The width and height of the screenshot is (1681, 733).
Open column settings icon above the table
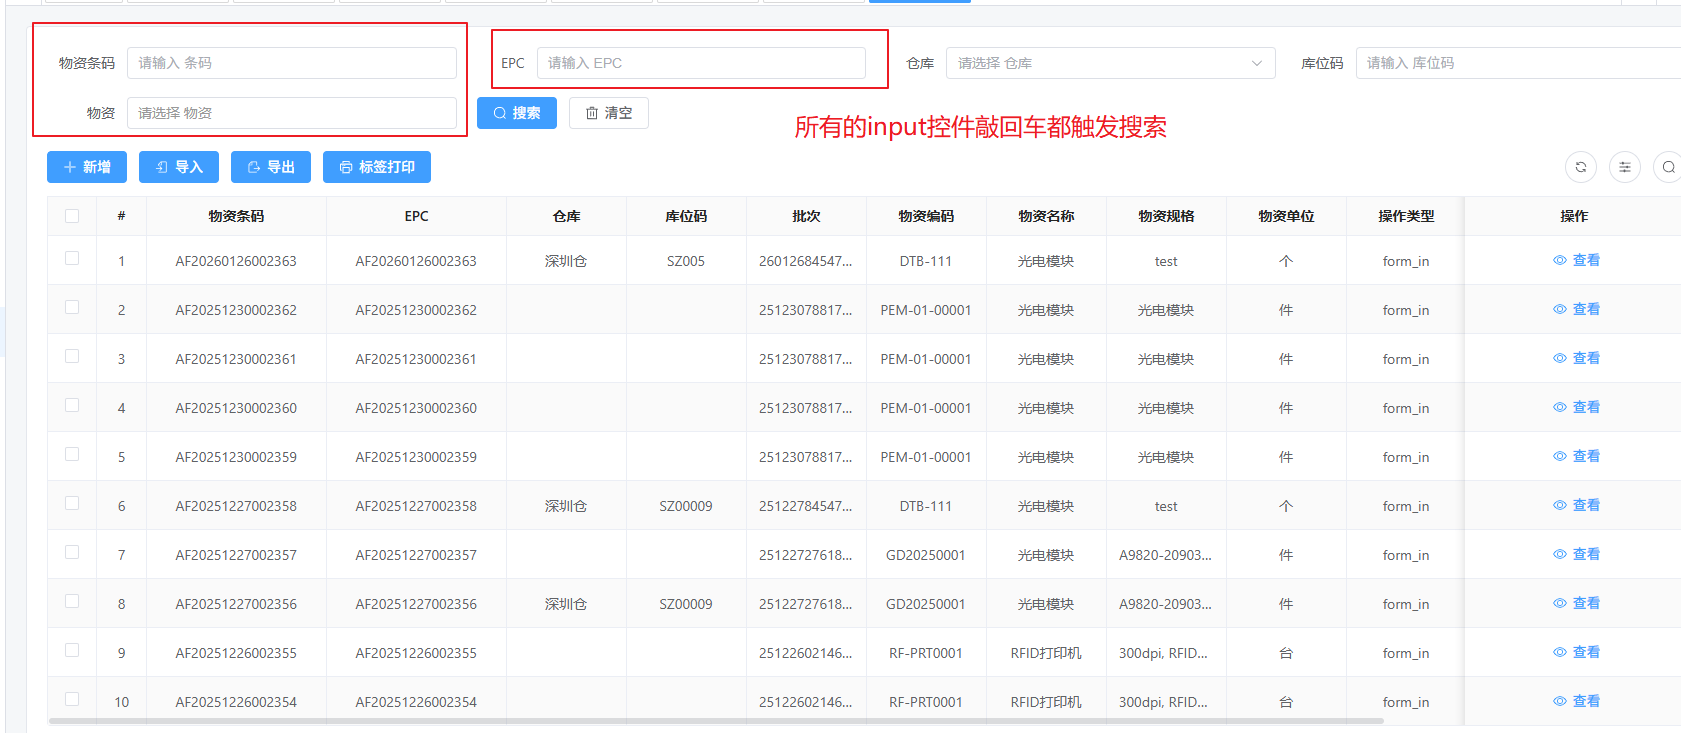pyautogui.click(x=1624, y=167)
